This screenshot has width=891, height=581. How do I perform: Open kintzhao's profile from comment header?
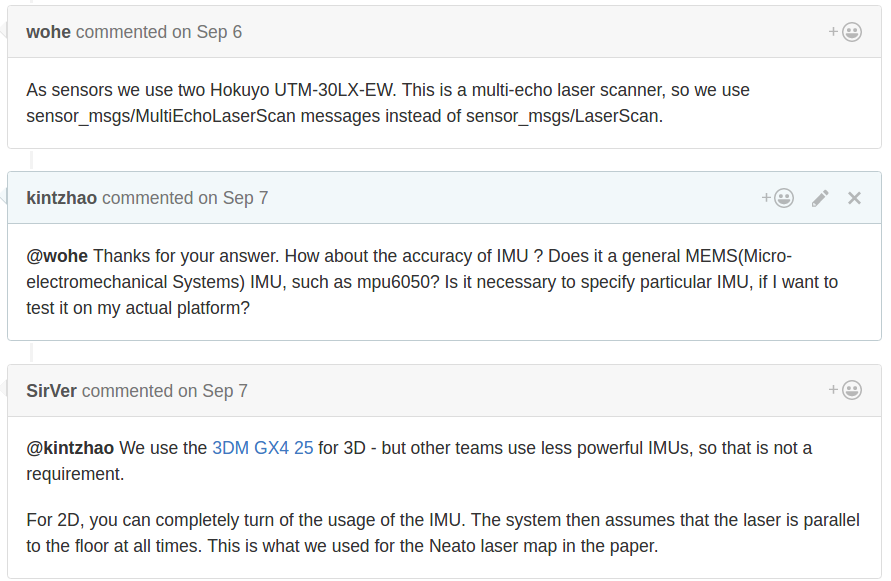coord(61,198)
